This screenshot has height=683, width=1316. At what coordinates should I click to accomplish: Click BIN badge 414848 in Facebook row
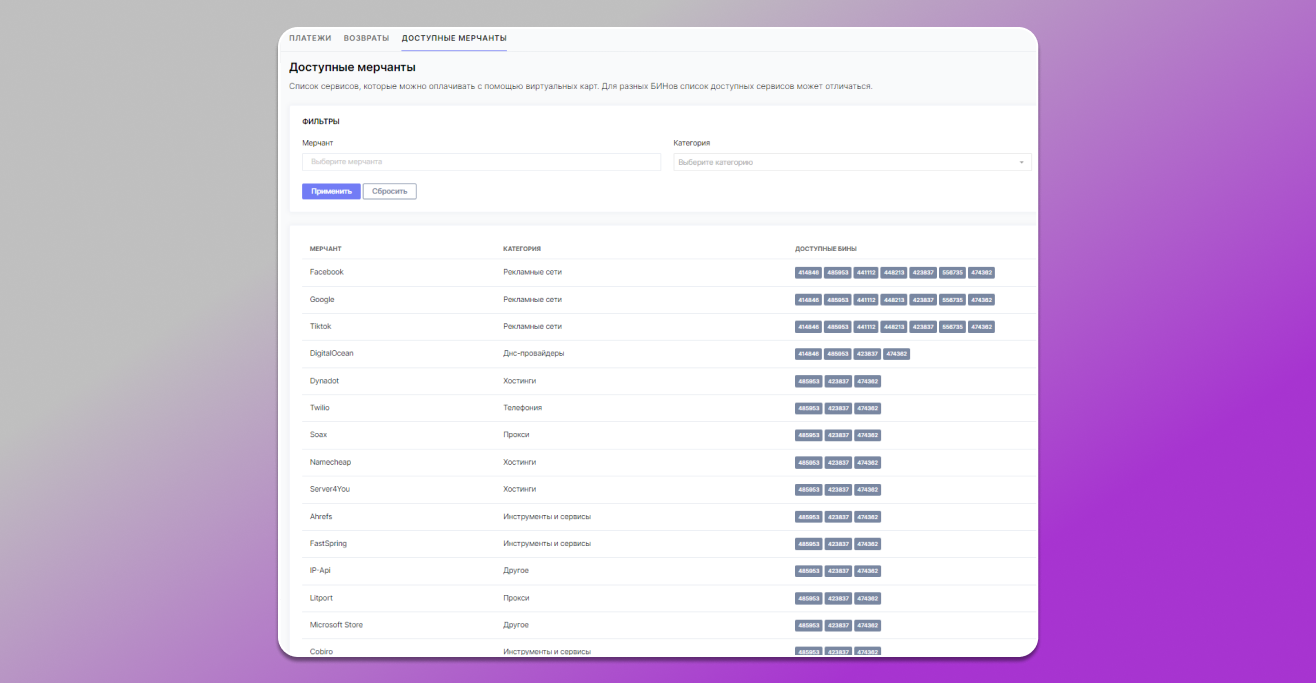pyautogui.click(x=808, y=273)
